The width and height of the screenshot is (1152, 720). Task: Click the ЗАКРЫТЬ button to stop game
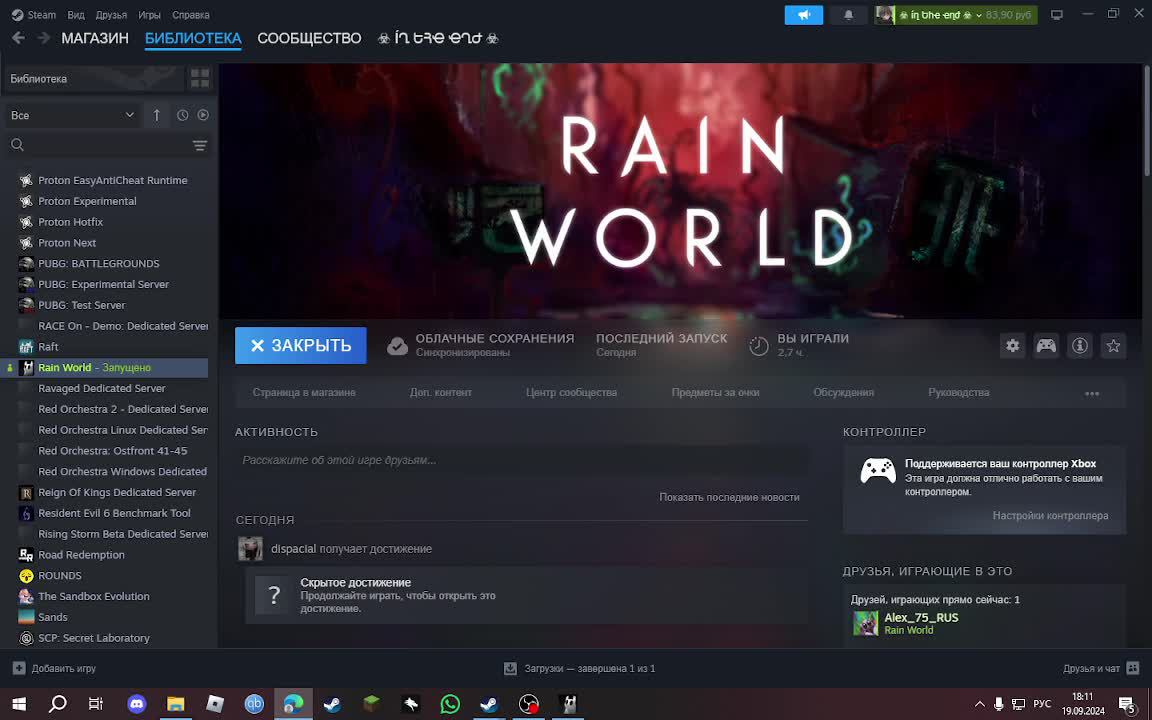coord(300,345)
